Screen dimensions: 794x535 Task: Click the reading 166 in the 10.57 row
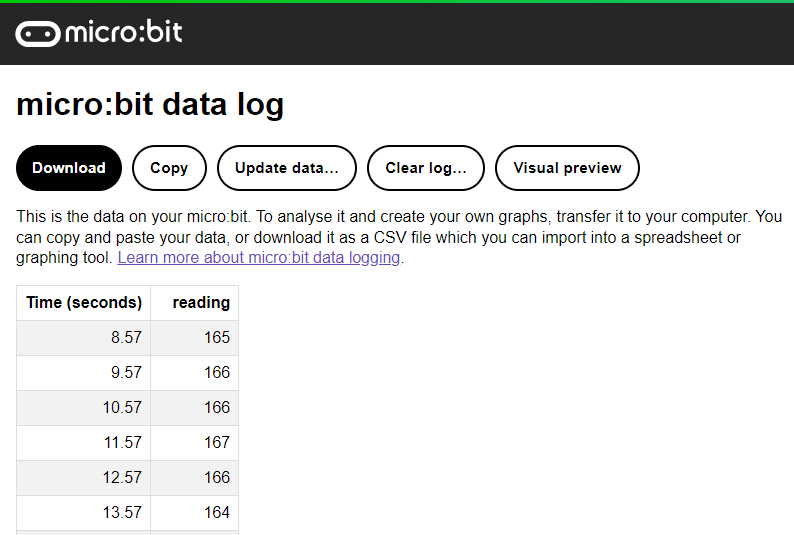[x=194, y=407]
